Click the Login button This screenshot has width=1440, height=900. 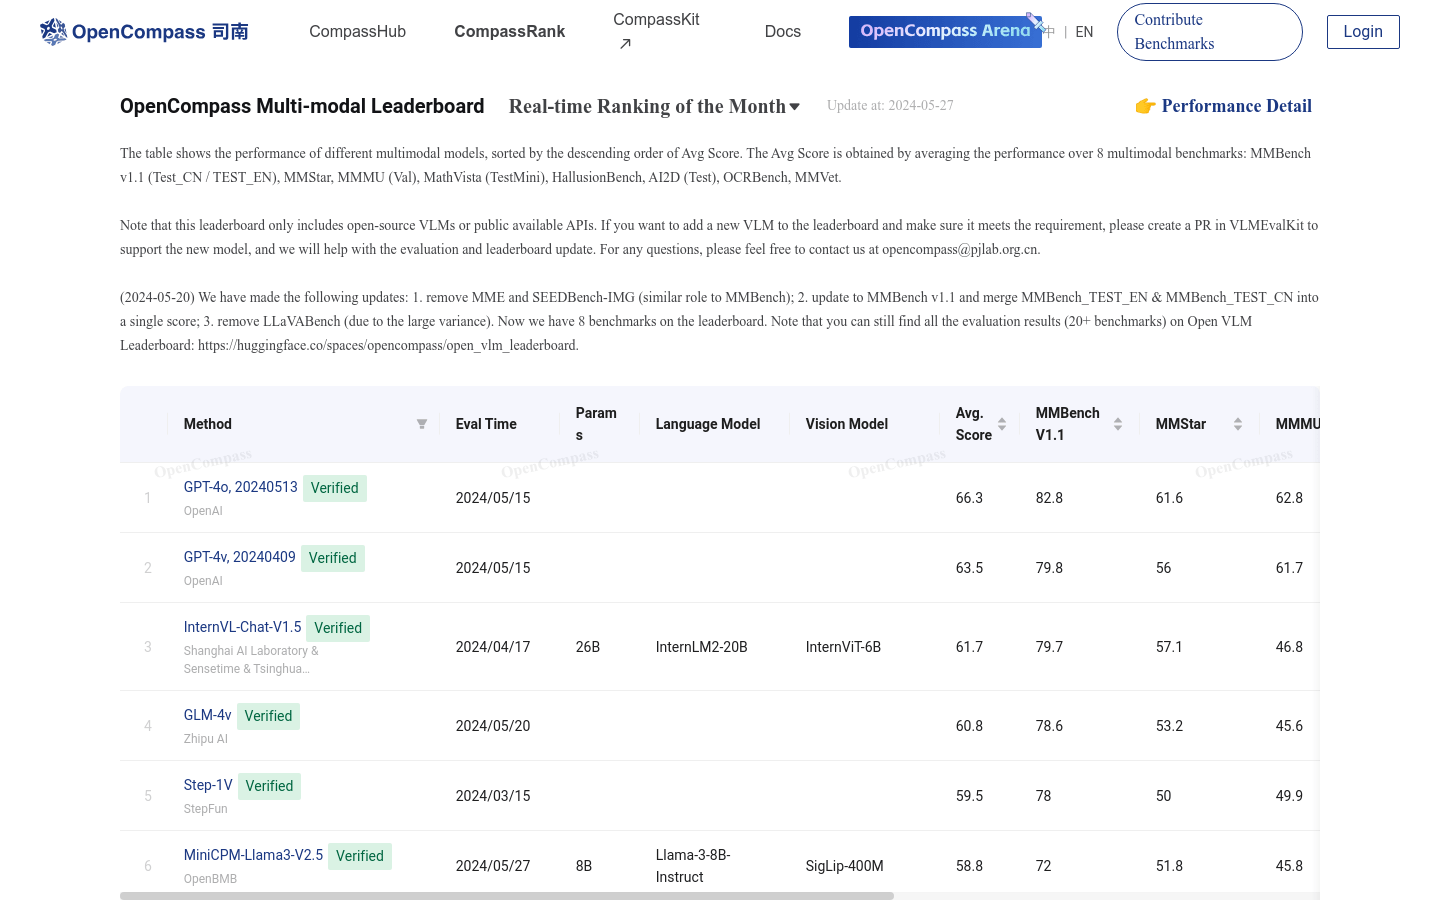coord(1363,32)
